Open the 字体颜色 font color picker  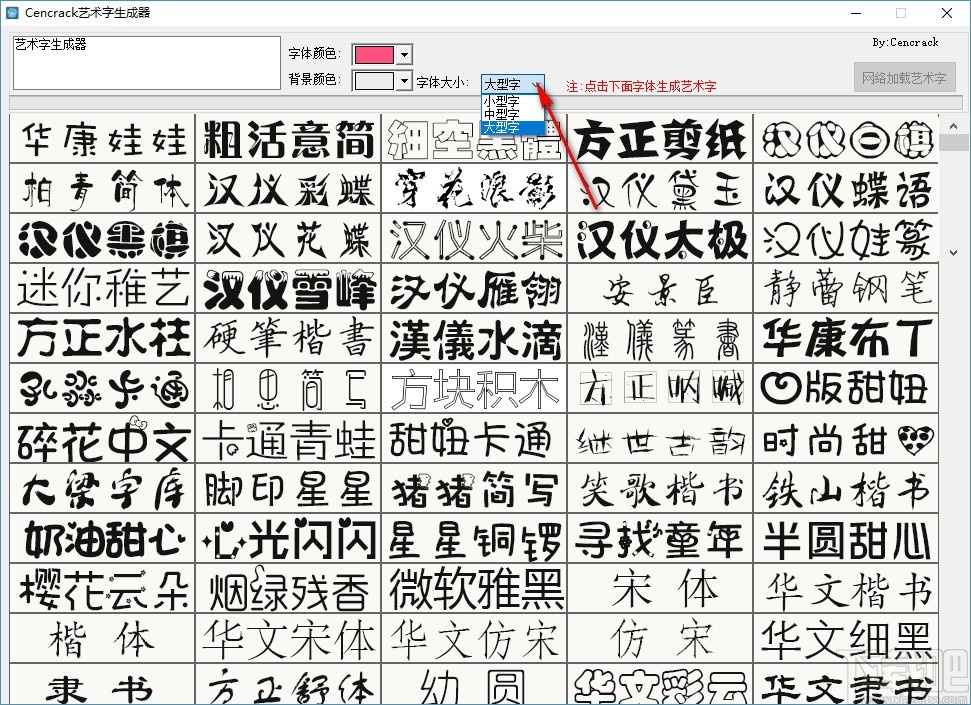point(405,54)
